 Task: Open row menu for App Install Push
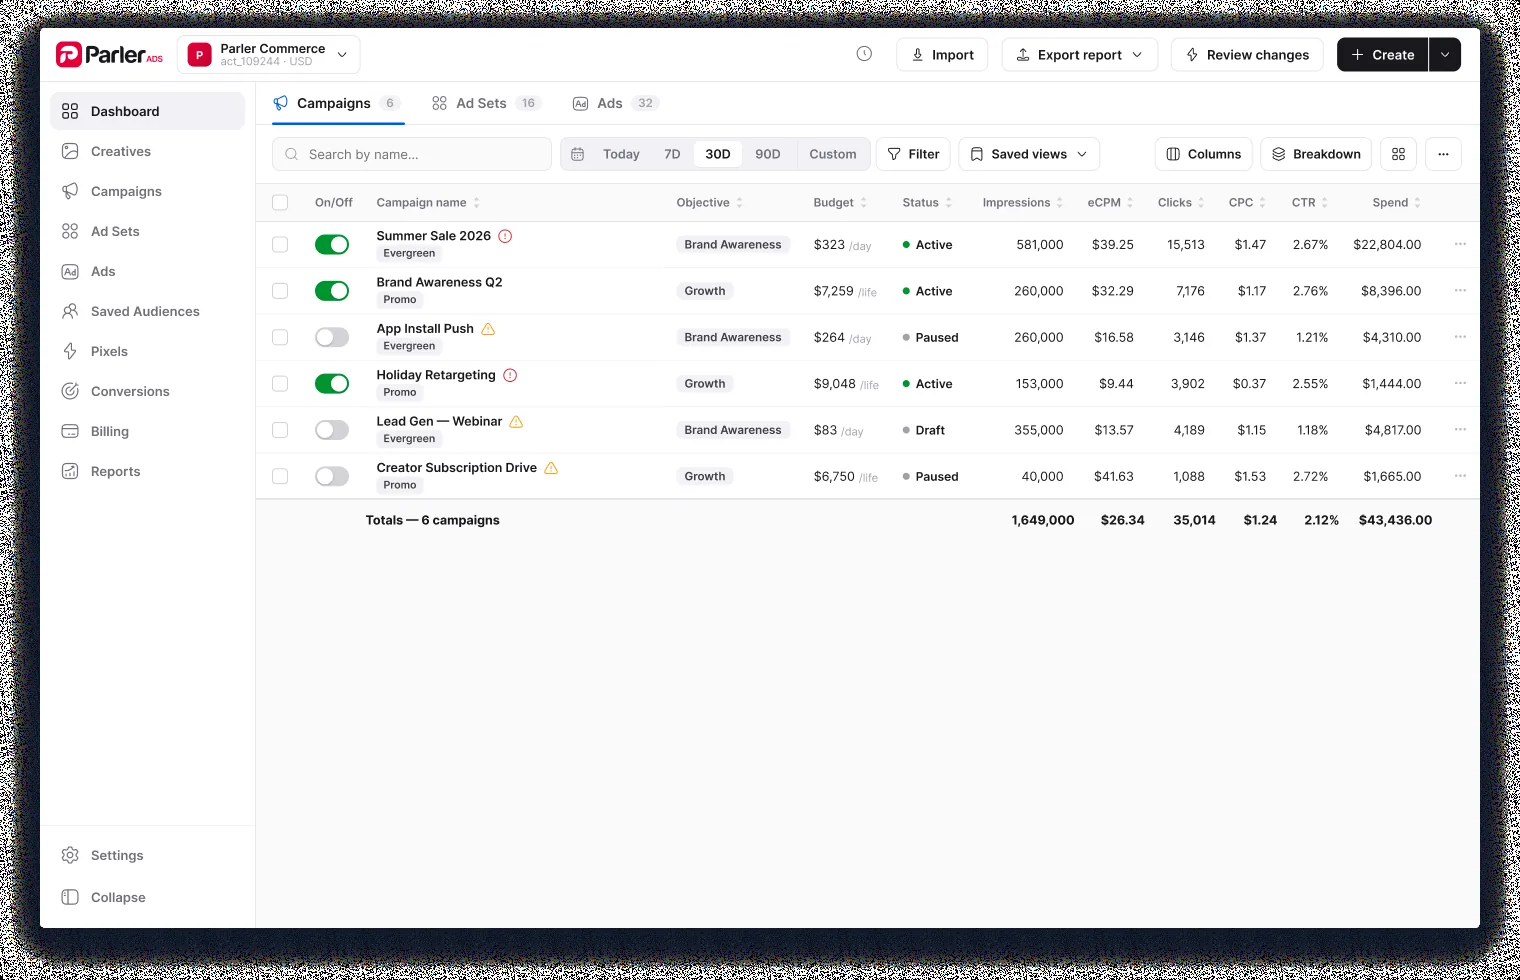[x=1460, y=337]
